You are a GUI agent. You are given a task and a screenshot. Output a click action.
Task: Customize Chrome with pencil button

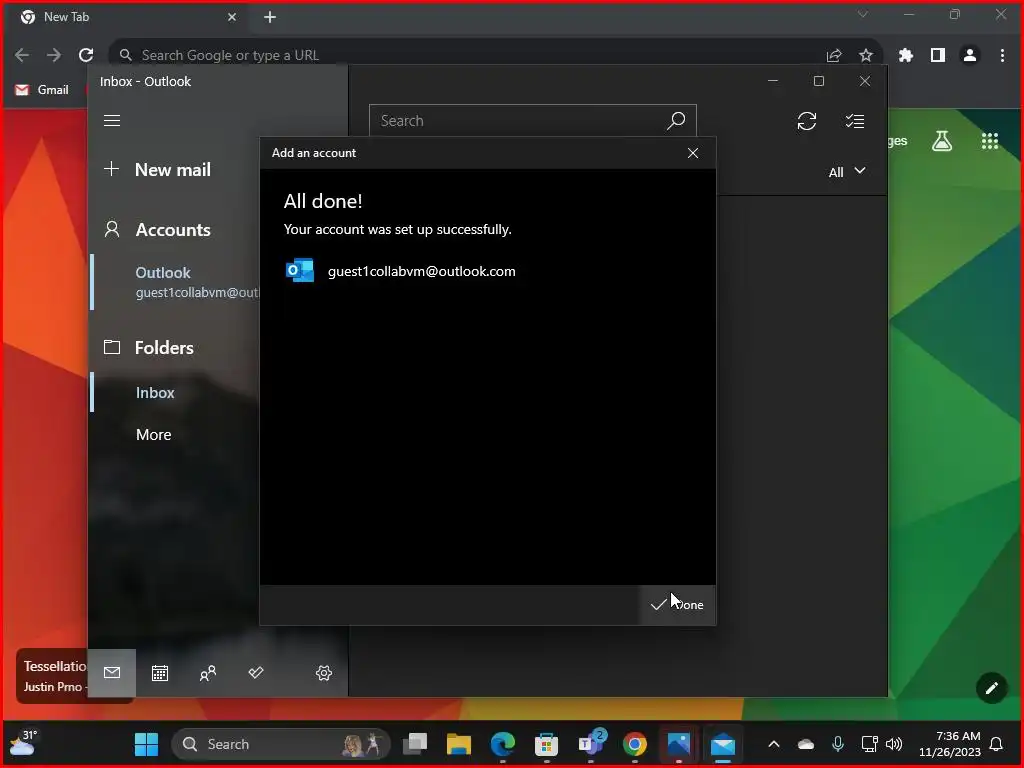point(991,688)
